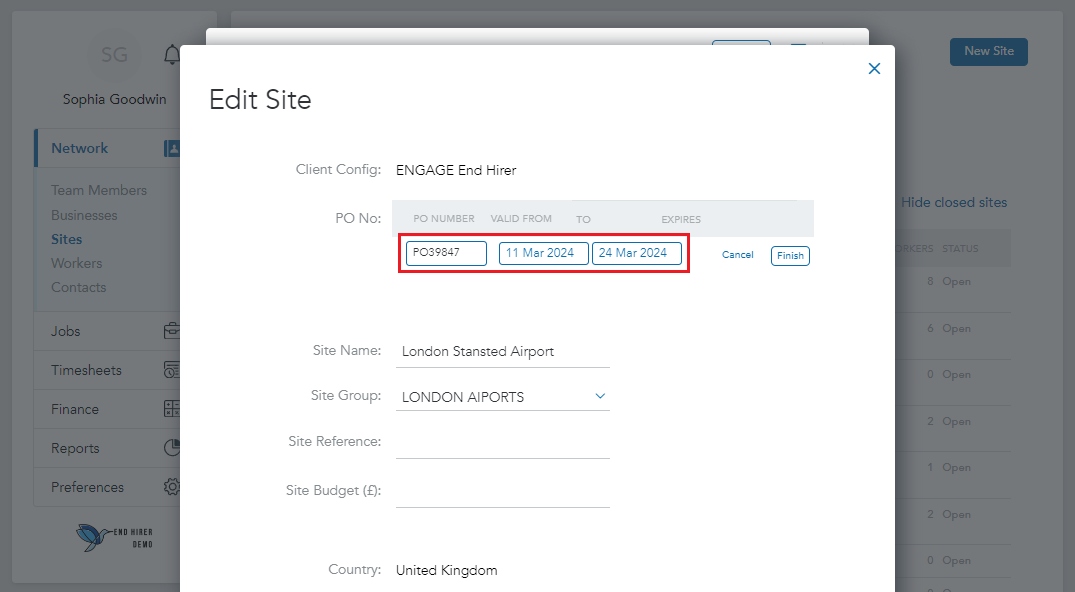Cancel the PO number entry
Image resolution: width=1075 pixels, height=592 pixels.
[738, 254]
